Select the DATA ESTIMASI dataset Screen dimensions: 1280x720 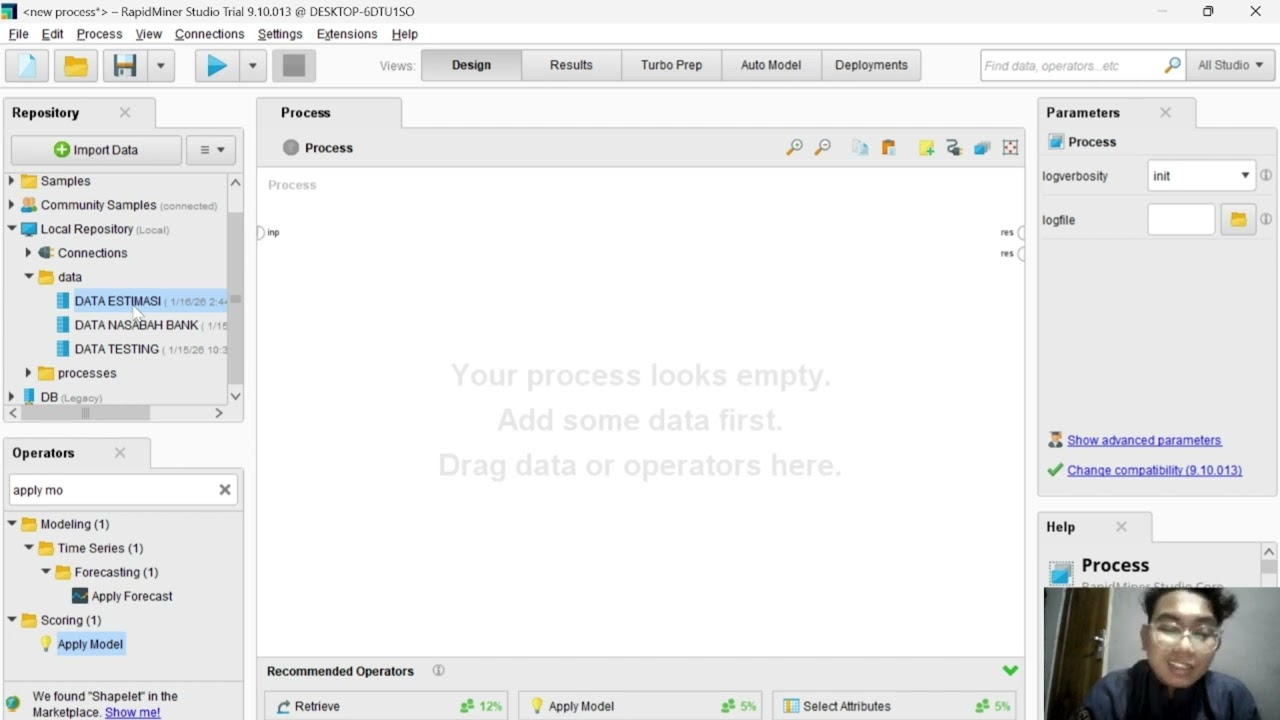tap(117, 301)
